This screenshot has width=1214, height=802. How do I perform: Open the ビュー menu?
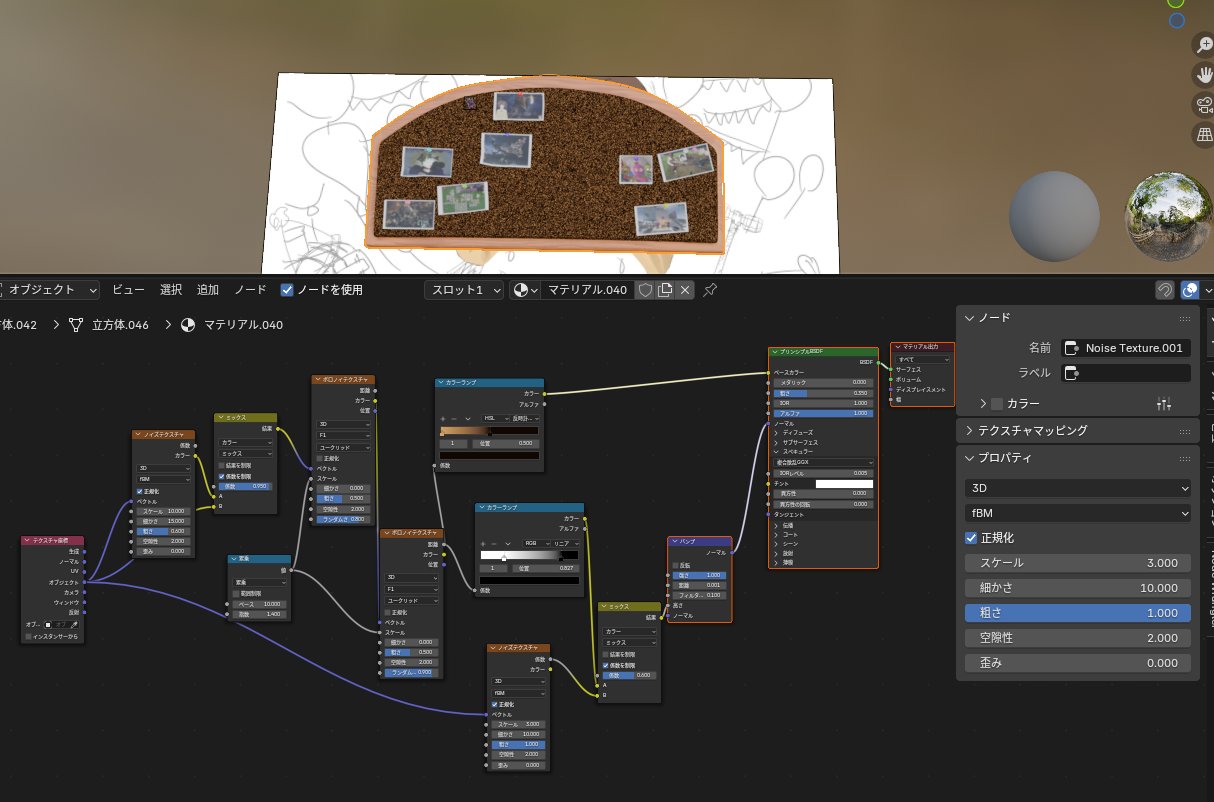point(128,290)
